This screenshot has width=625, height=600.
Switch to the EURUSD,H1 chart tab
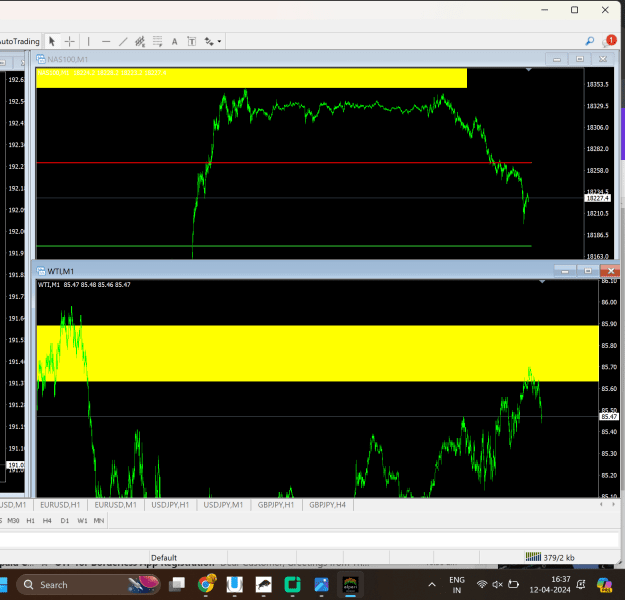tap(60, 505)
